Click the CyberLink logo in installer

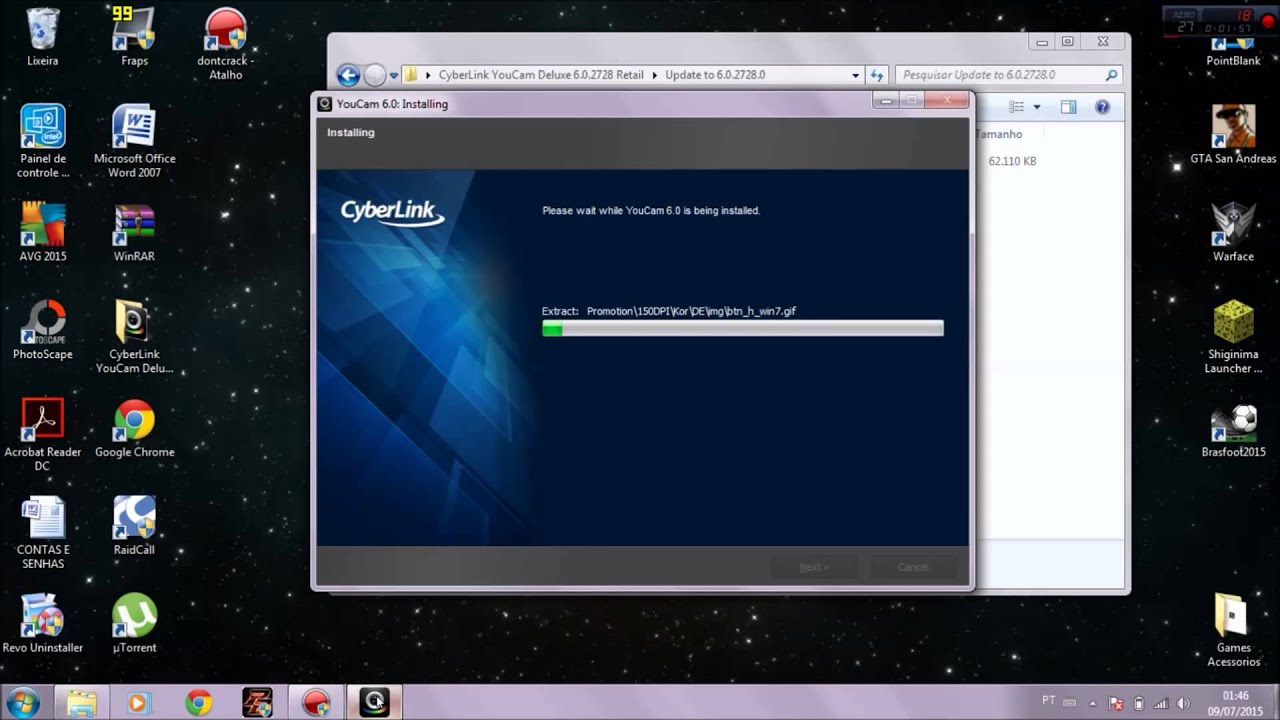pyautogui.click(x=392, y=212)
